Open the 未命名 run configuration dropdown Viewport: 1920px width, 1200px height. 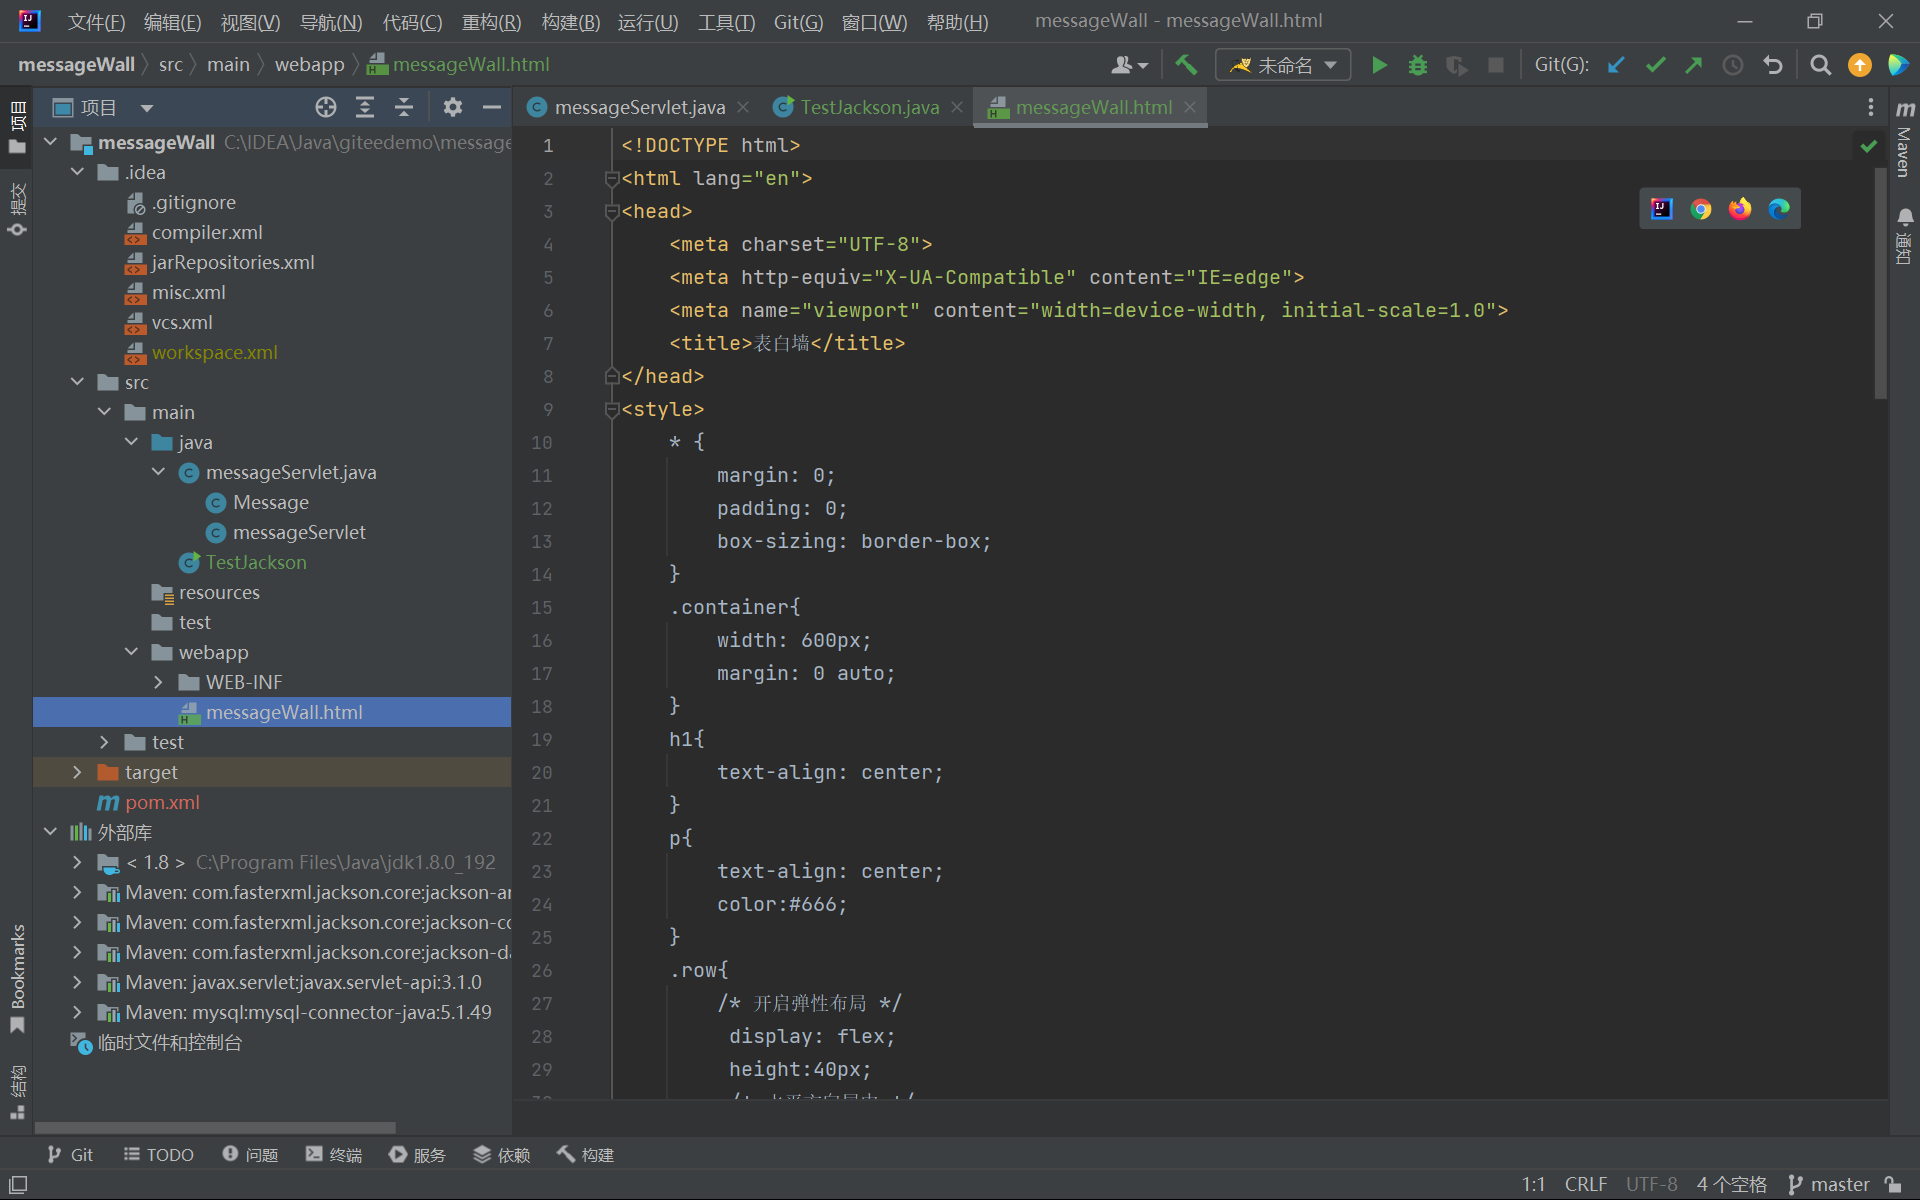click(1283, 65)
